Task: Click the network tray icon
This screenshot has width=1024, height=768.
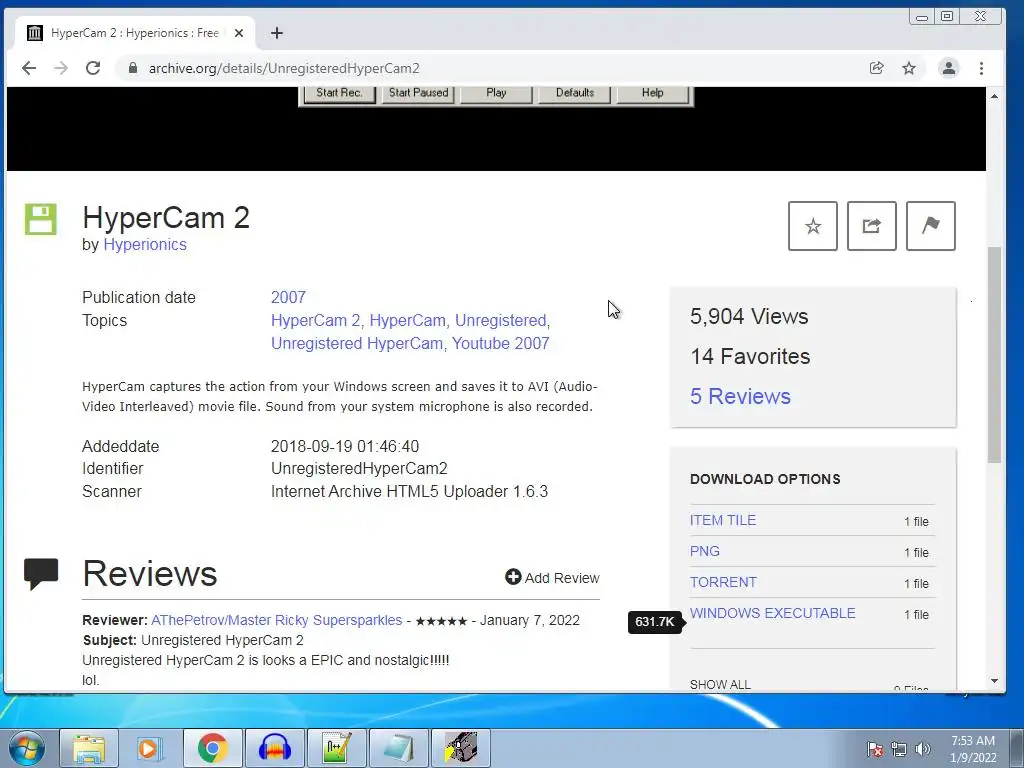Action: (x=899, y=749)
